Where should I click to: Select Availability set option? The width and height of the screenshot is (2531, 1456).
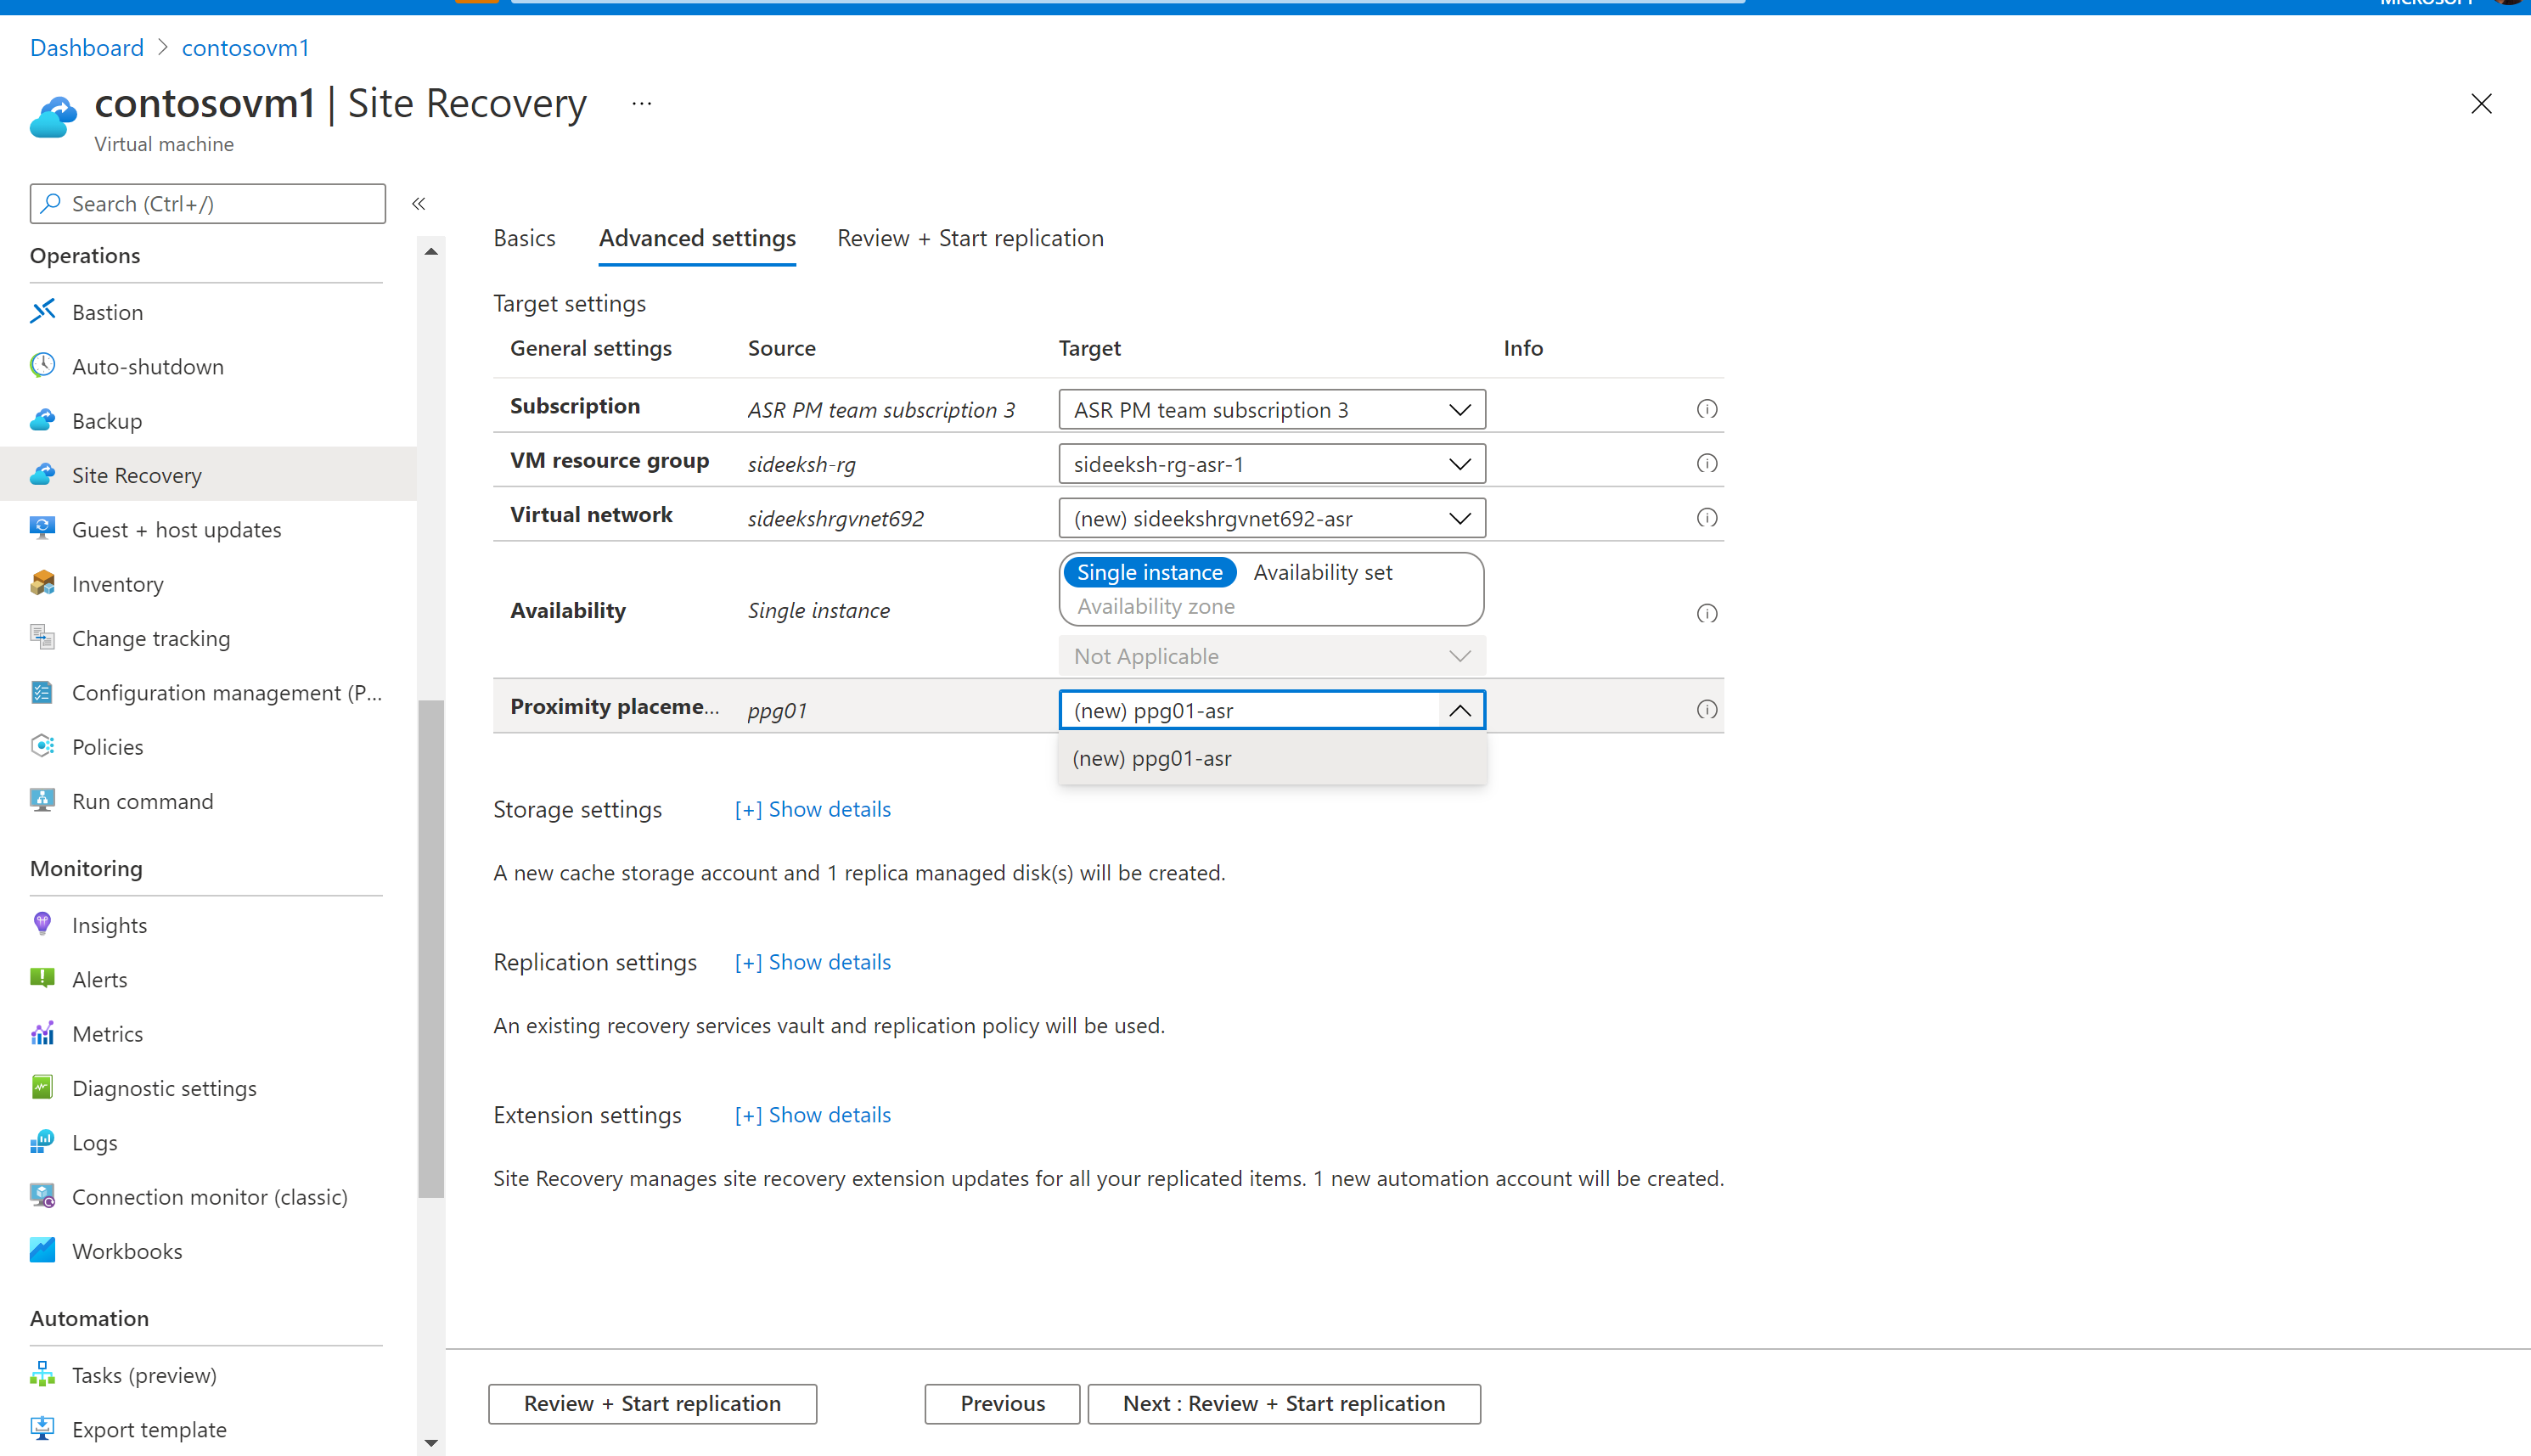click(1322, 572)
